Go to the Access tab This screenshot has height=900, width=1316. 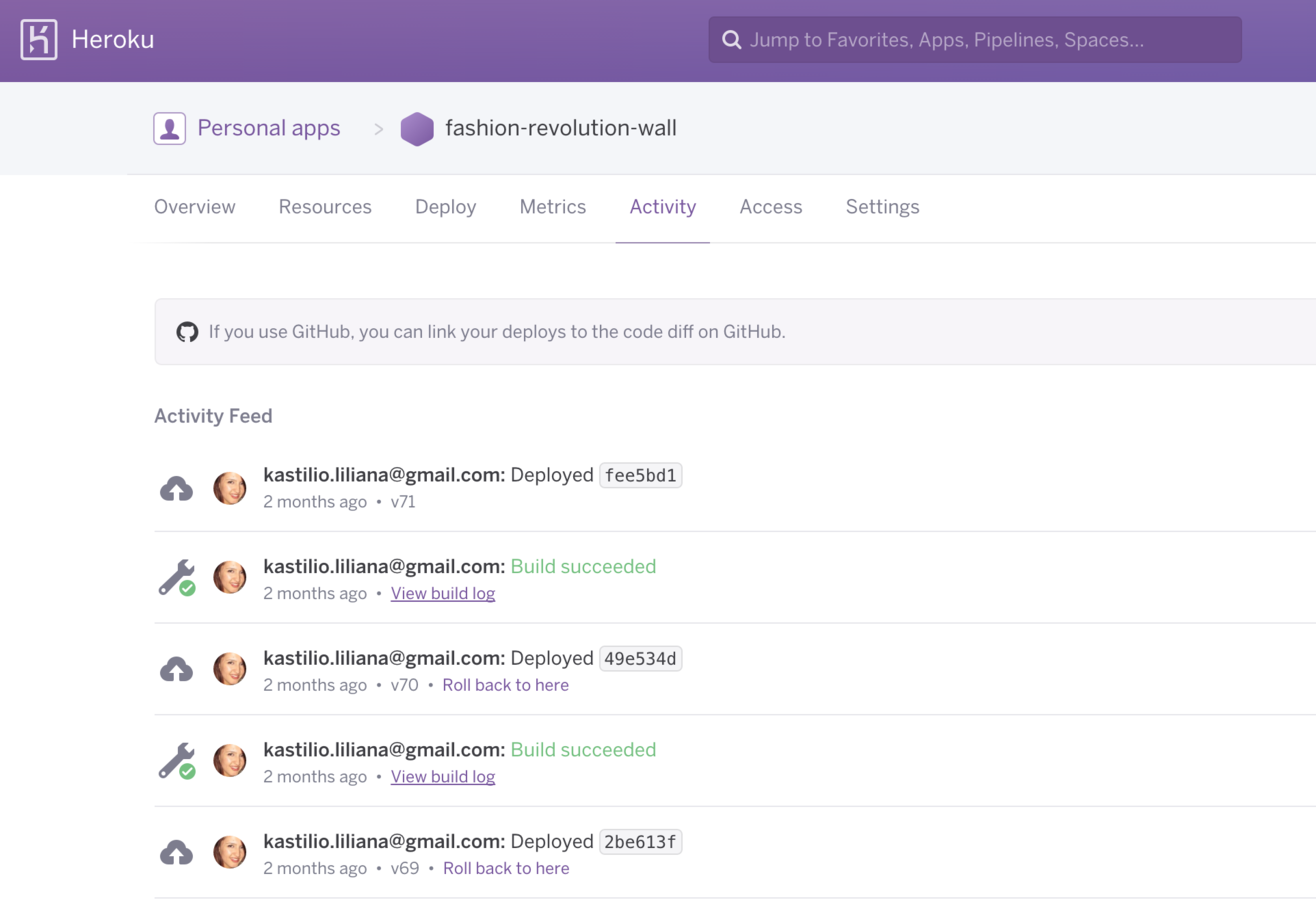click(x=771, y=207)
